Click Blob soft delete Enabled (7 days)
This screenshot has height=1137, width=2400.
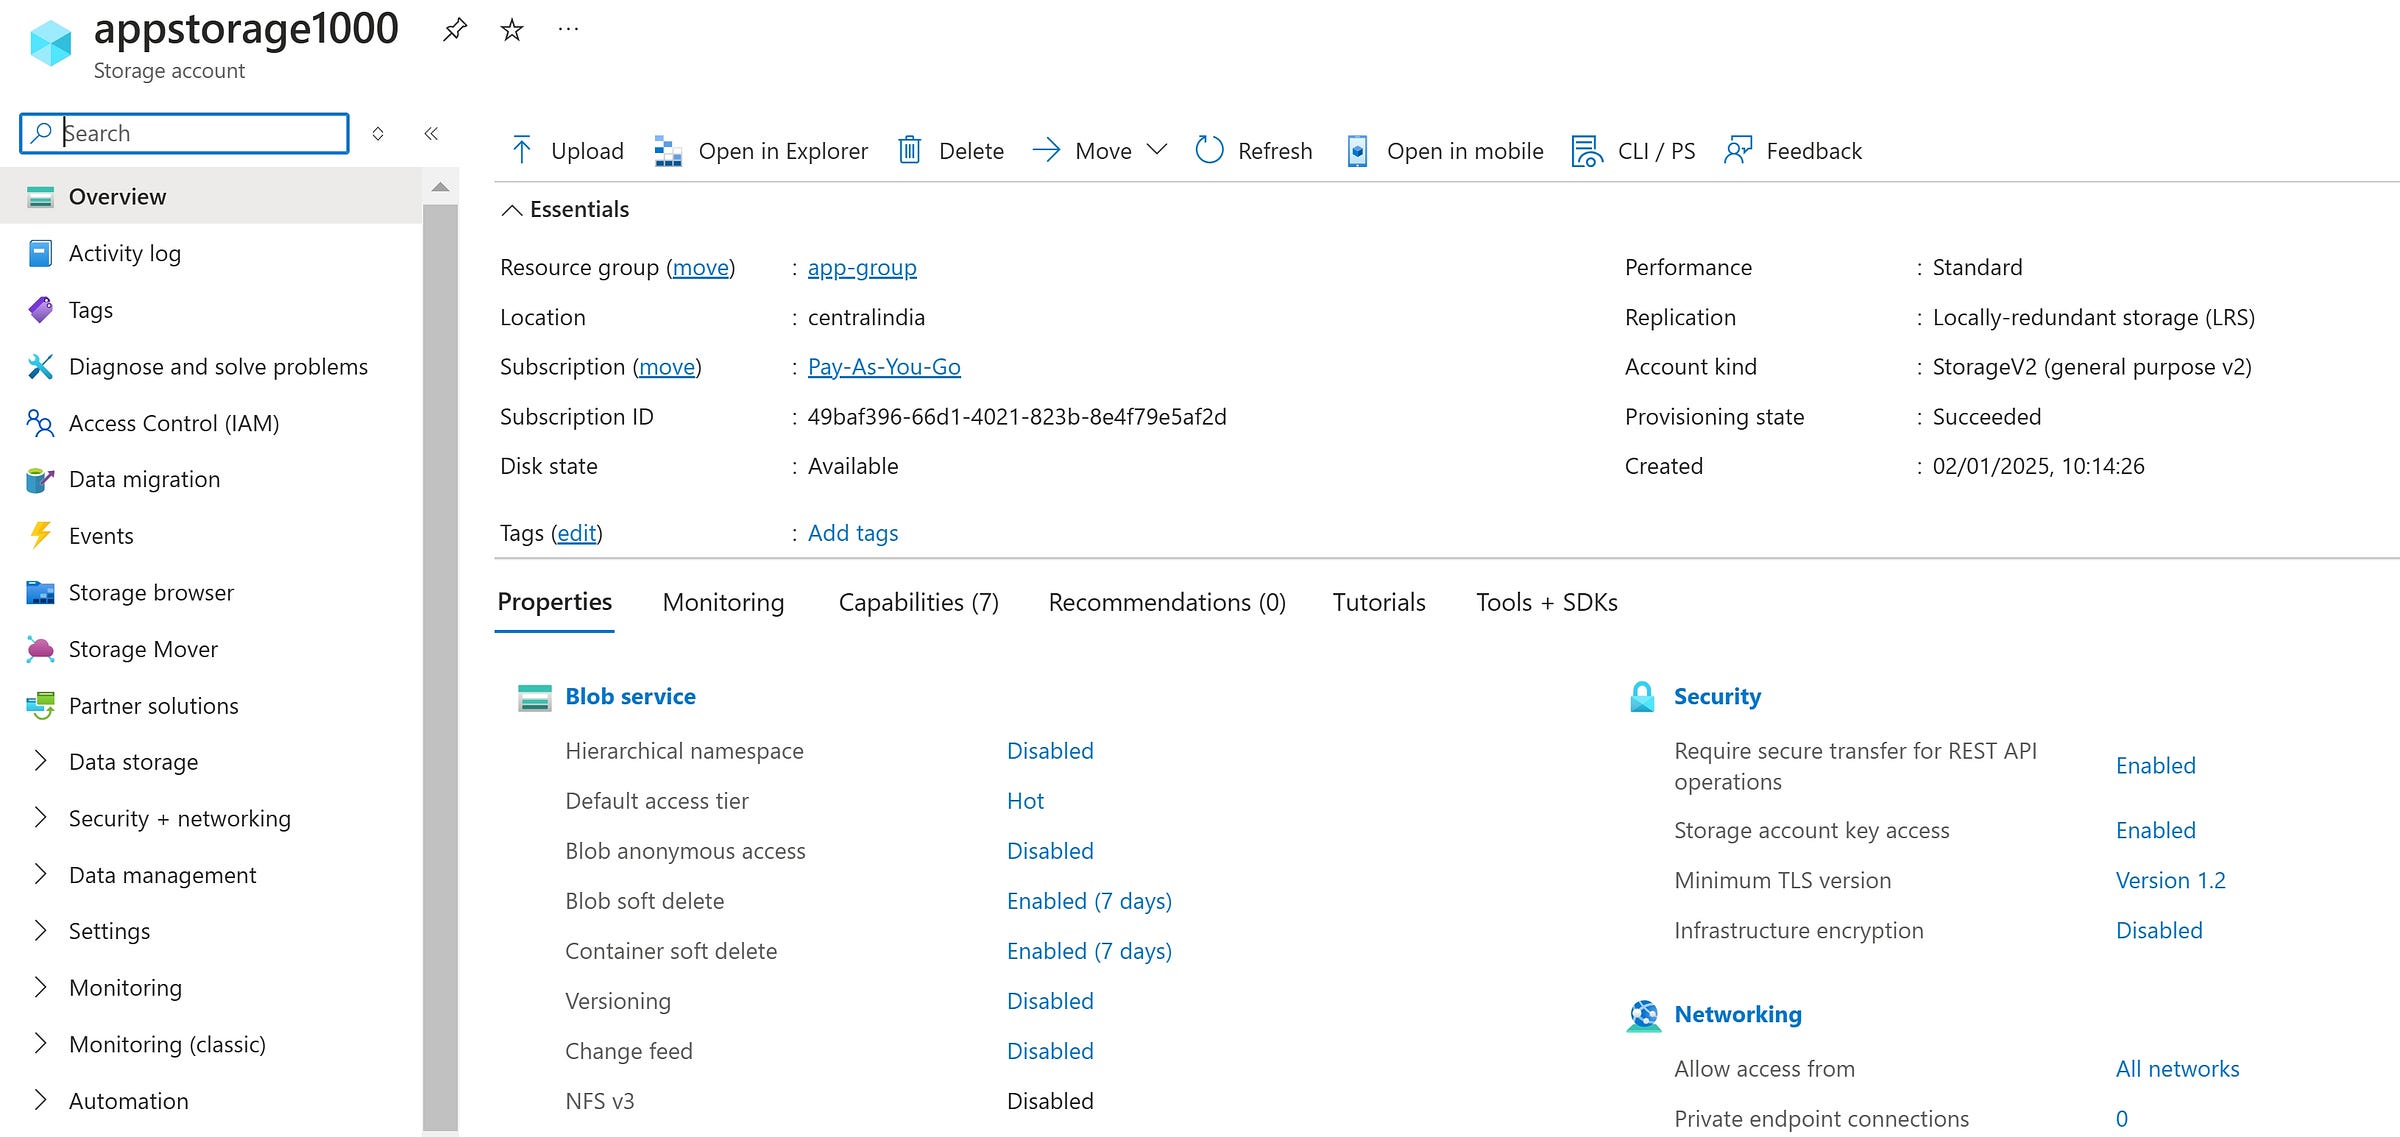coord(1089,901)
